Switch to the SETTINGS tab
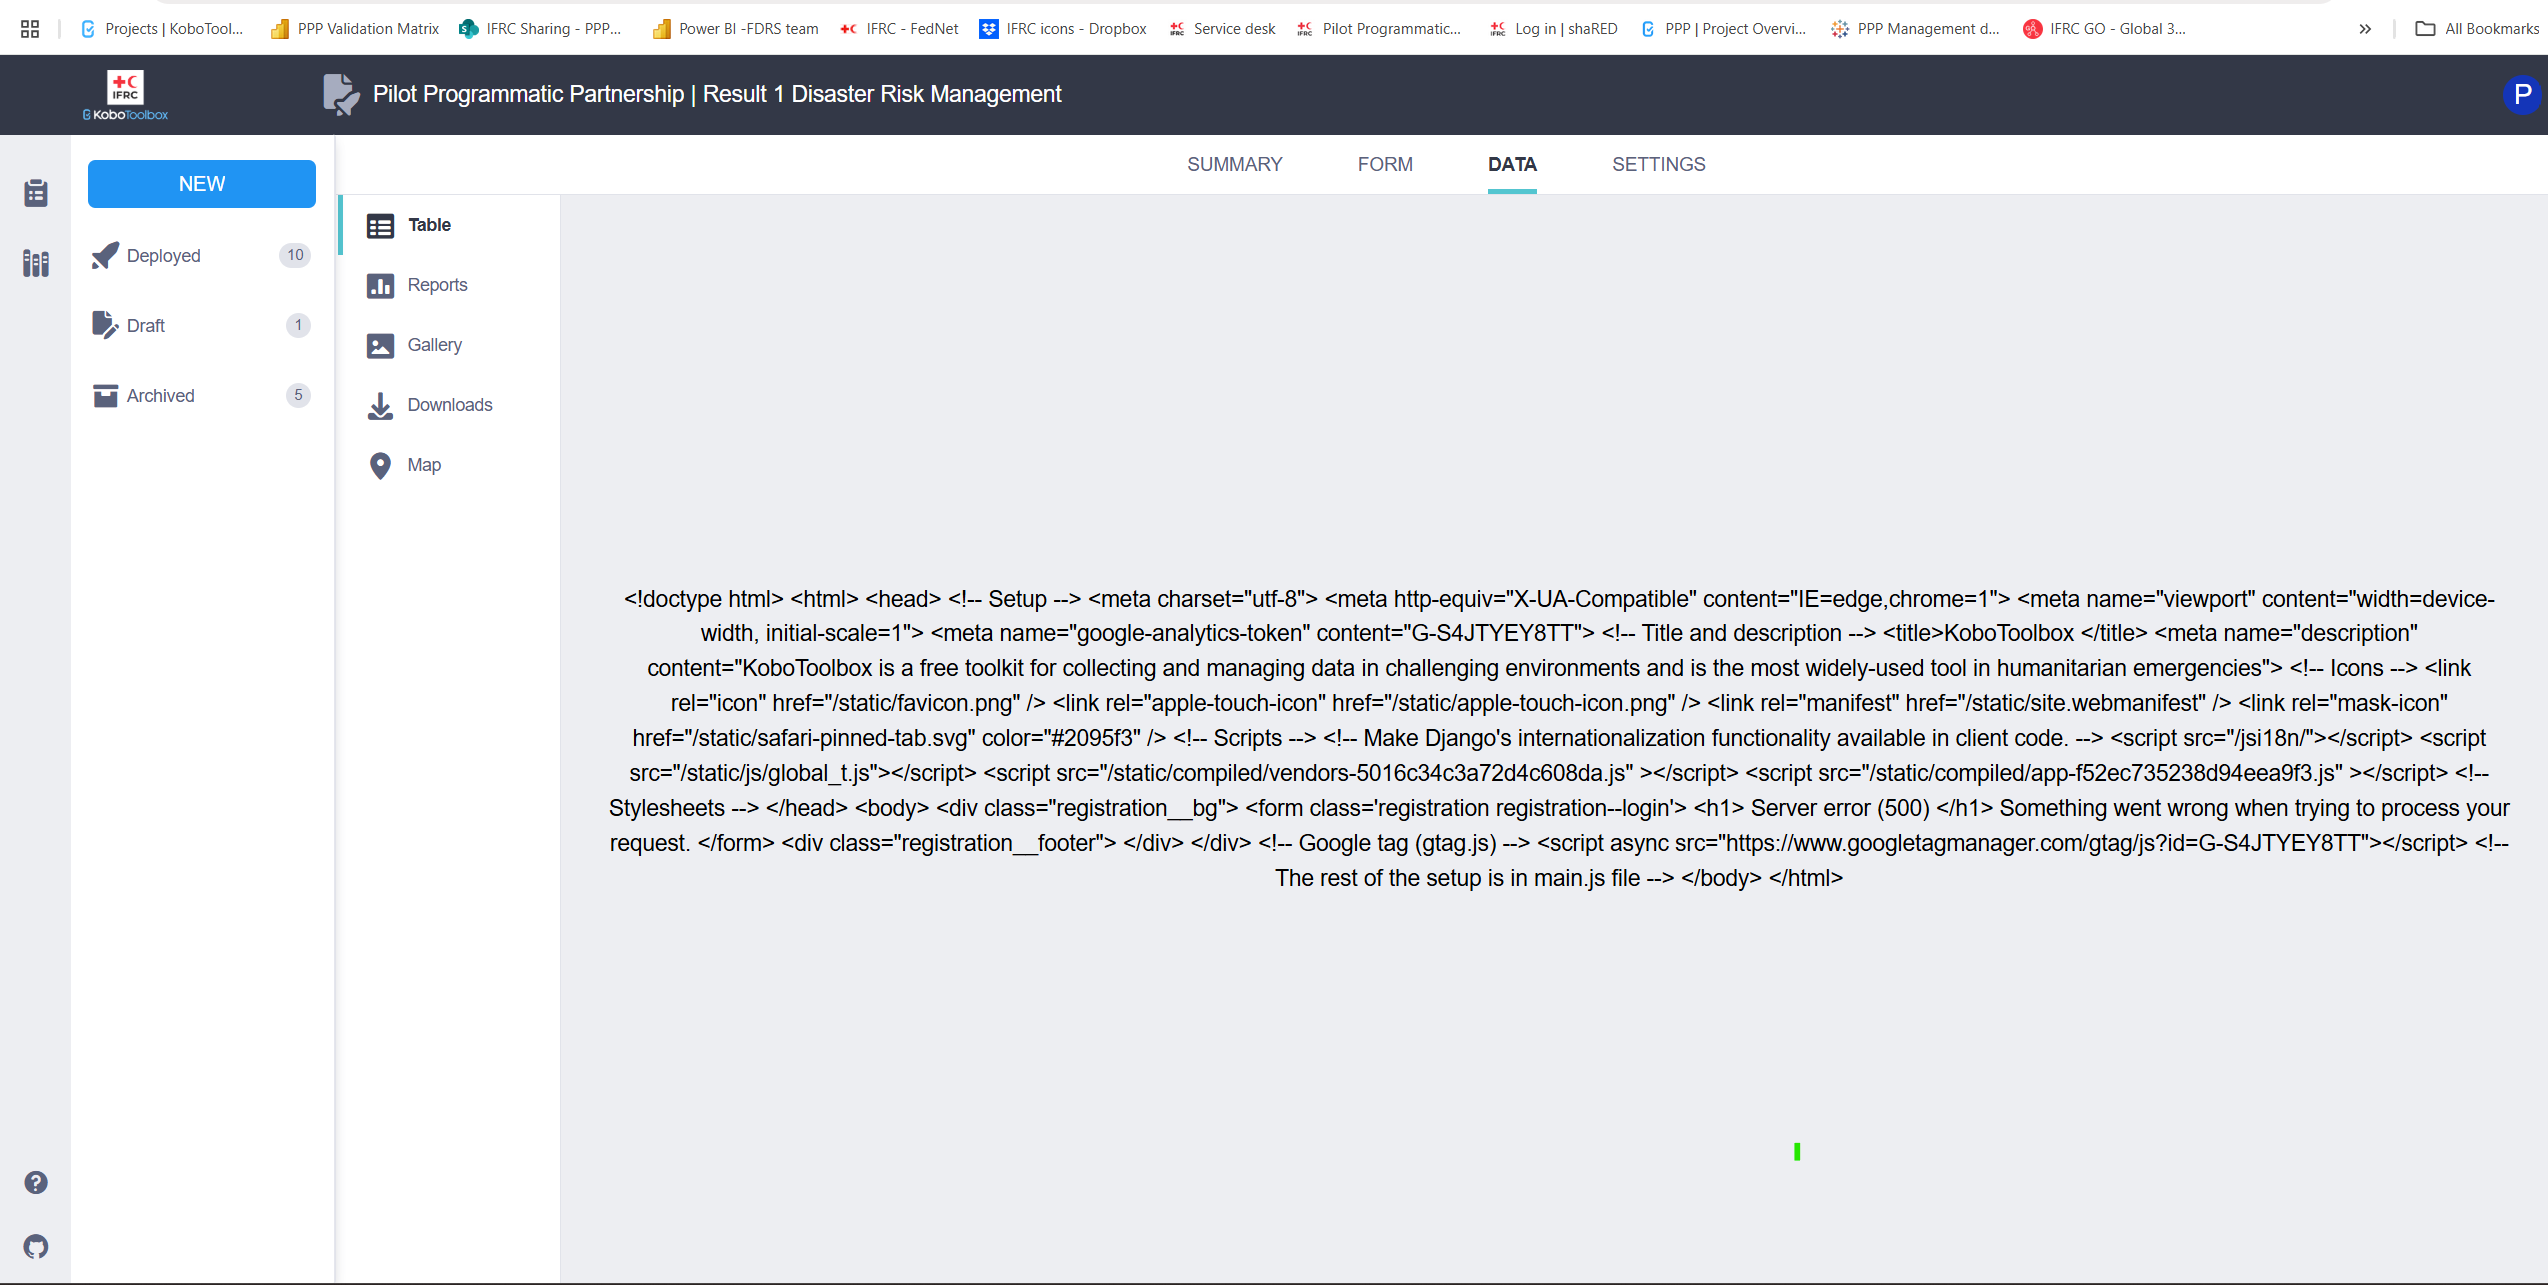This screenshot has width=2548, height=1285. click(x=1658, y=164)
